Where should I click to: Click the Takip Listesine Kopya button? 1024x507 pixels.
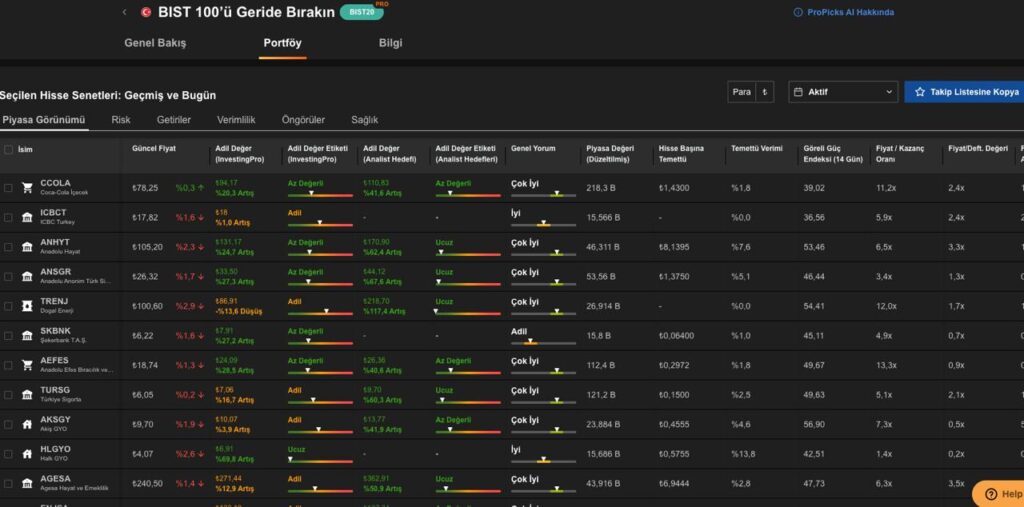[x=965, y=92]
